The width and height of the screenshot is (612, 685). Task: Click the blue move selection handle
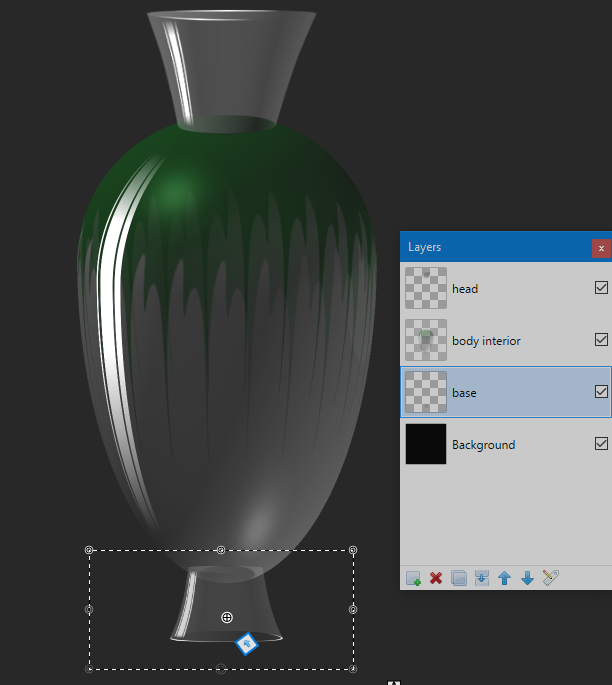tap(247, 643)
